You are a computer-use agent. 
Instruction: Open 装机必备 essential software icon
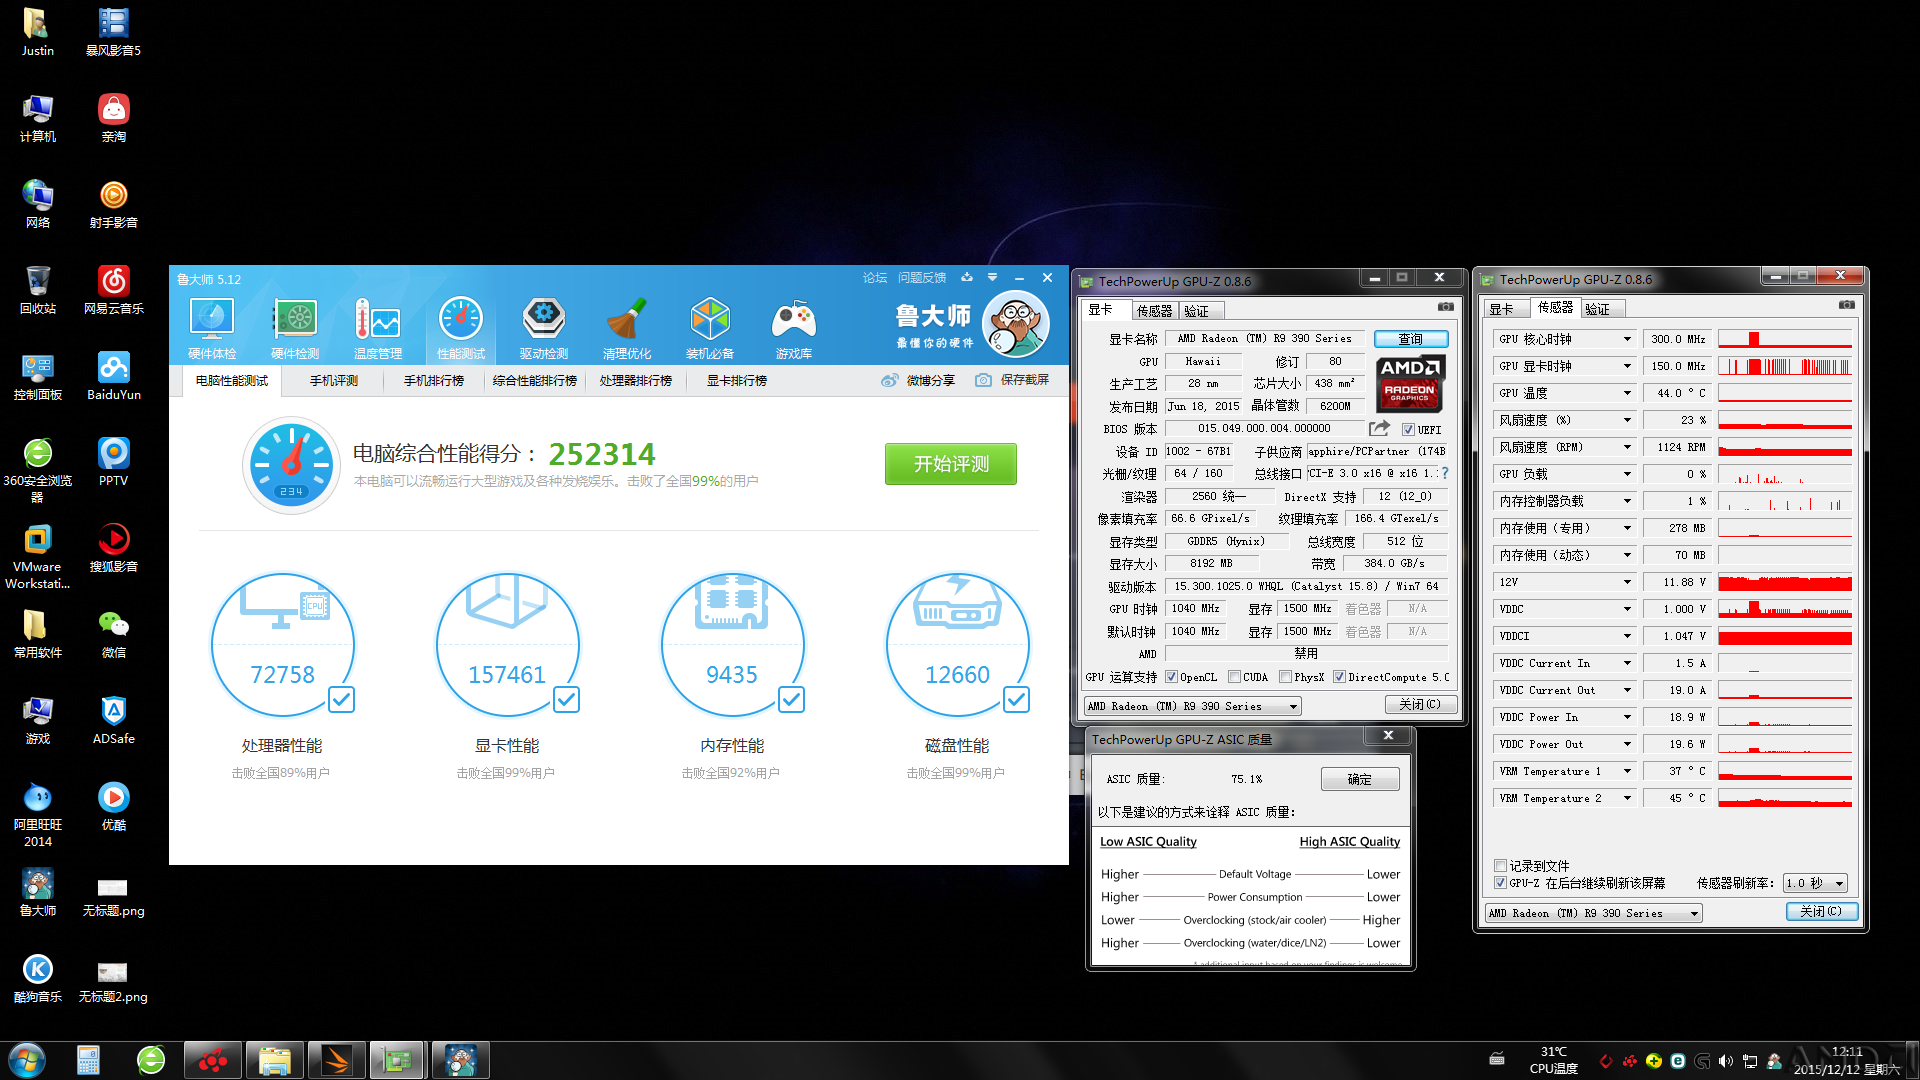(x=710, y=328)
